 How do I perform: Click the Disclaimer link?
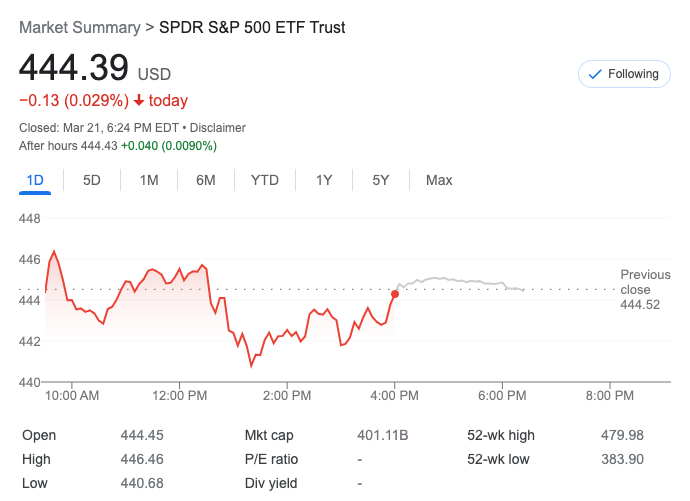(x=218, y=128)
